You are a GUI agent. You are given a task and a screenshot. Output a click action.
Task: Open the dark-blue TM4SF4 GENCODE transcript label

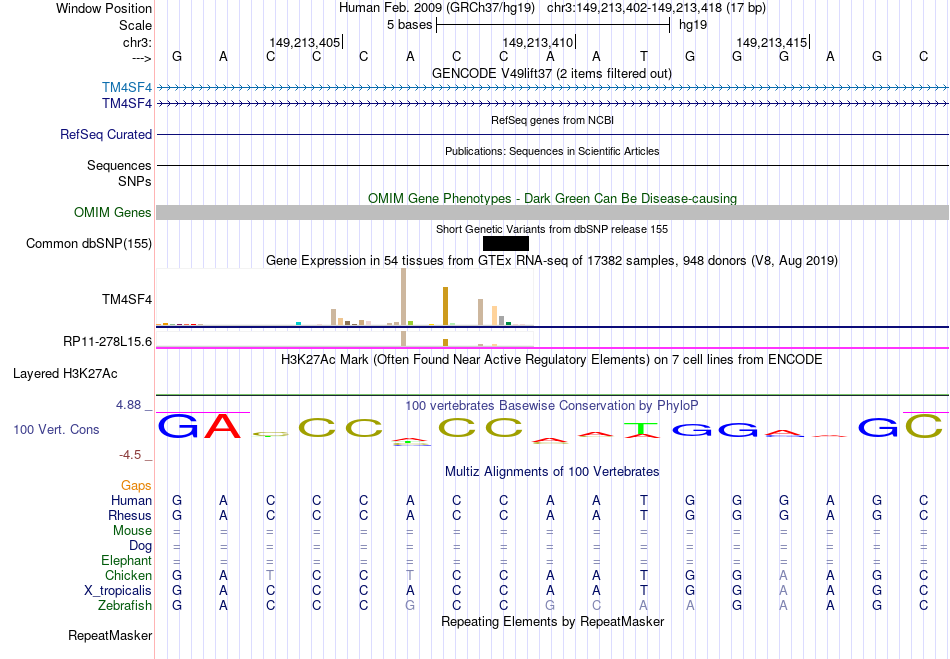(x=127, y=104)
